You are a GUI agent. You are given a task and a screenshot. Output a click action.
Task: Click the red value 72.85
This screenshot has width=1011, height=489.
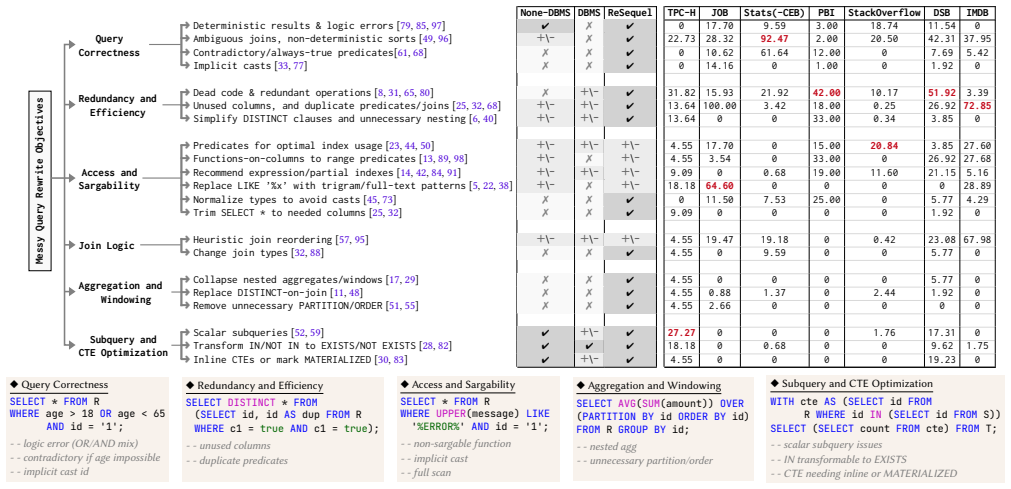[979, 106]
